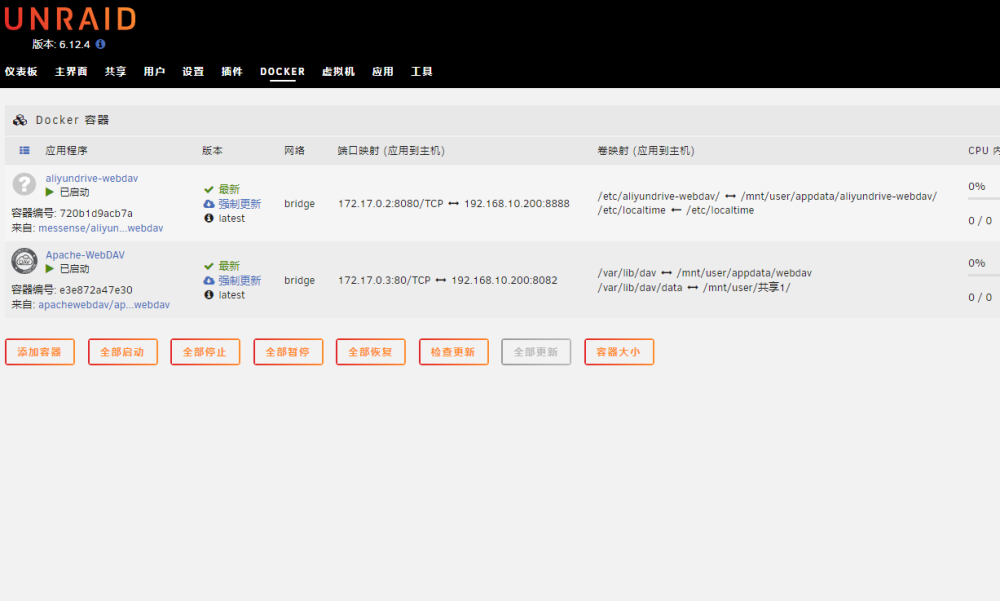This screenshot has height=601, width=1000.
Task: Click green started icon for aliyundrive-webdav
Action: tap(50, 192)
